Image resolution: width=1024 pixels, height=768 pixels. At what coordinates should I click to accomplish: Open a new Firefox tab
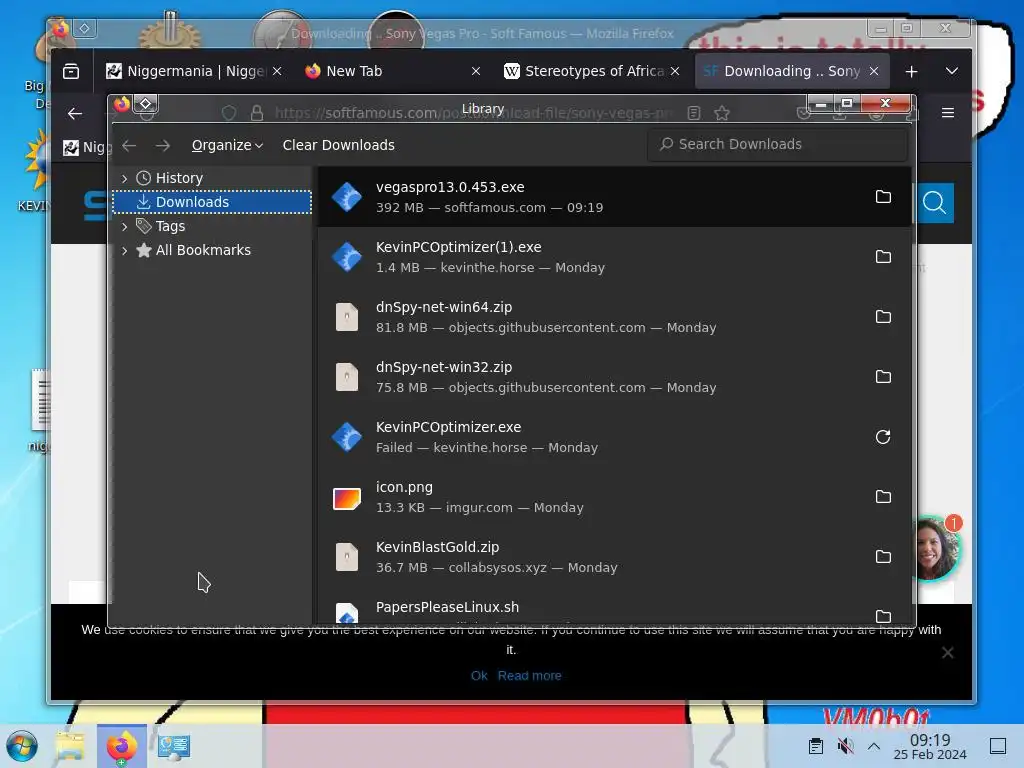point(912,71)
